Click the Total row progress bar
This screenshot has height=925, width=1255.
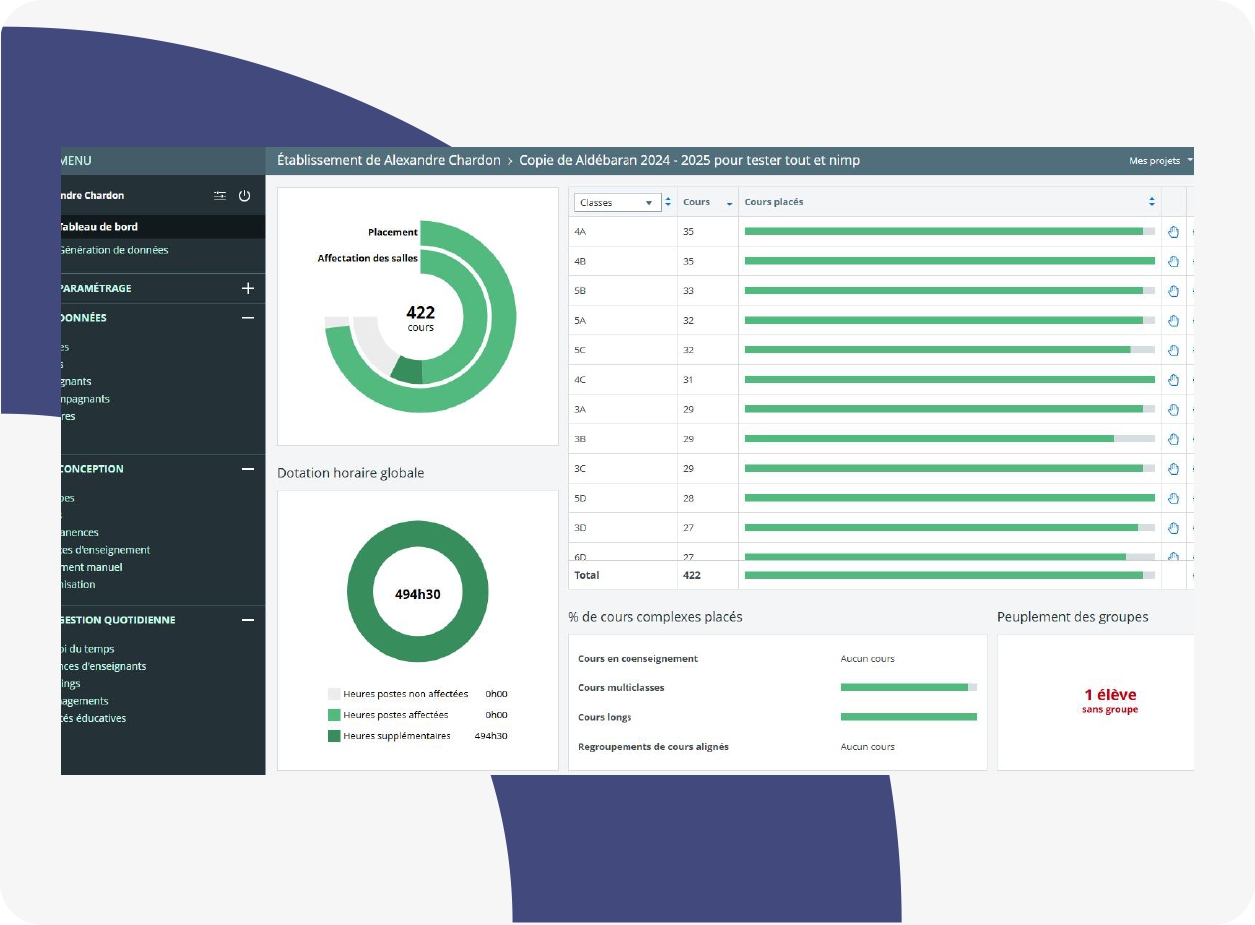click(x=950, y=575)
